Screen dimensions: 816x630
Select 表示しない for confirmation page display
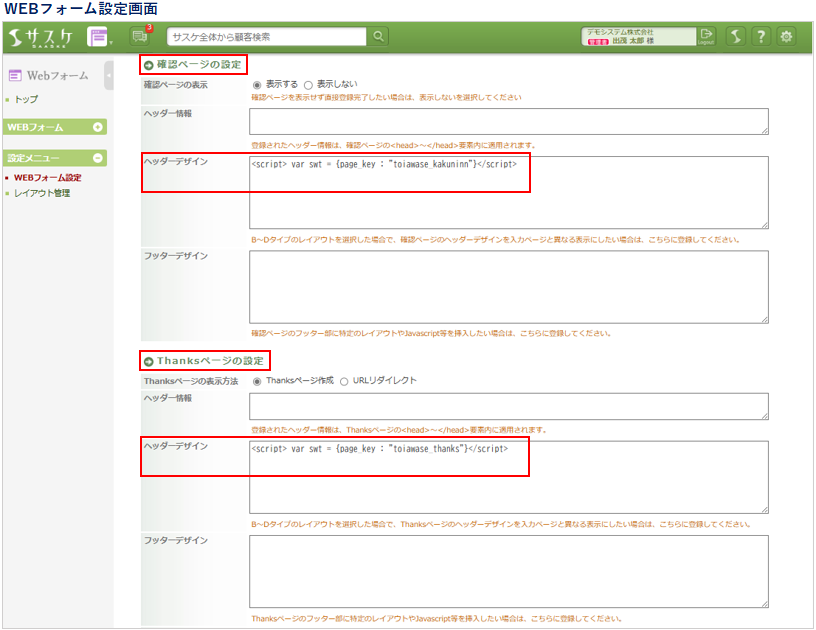point(308,85)
